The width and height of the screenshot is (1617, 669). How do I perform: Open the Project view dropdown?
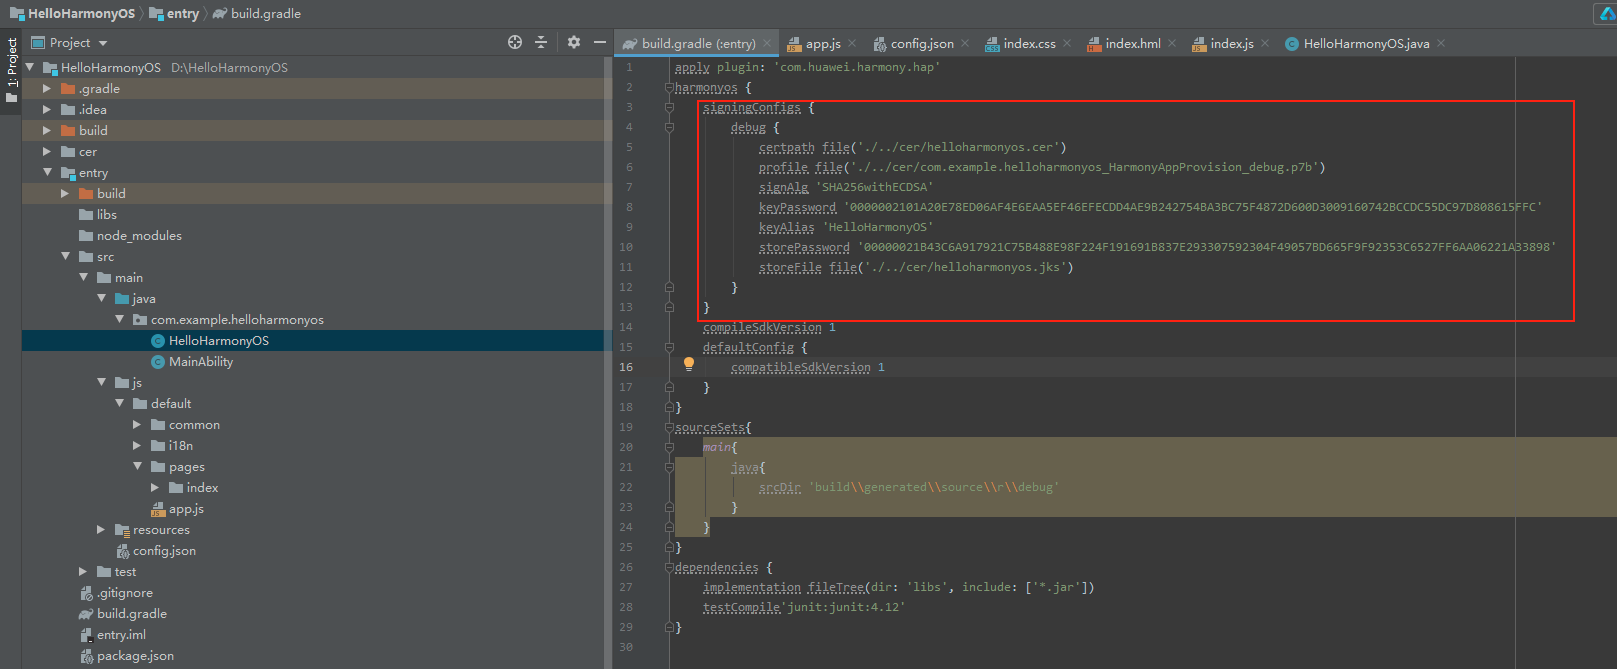coord(69,43)
